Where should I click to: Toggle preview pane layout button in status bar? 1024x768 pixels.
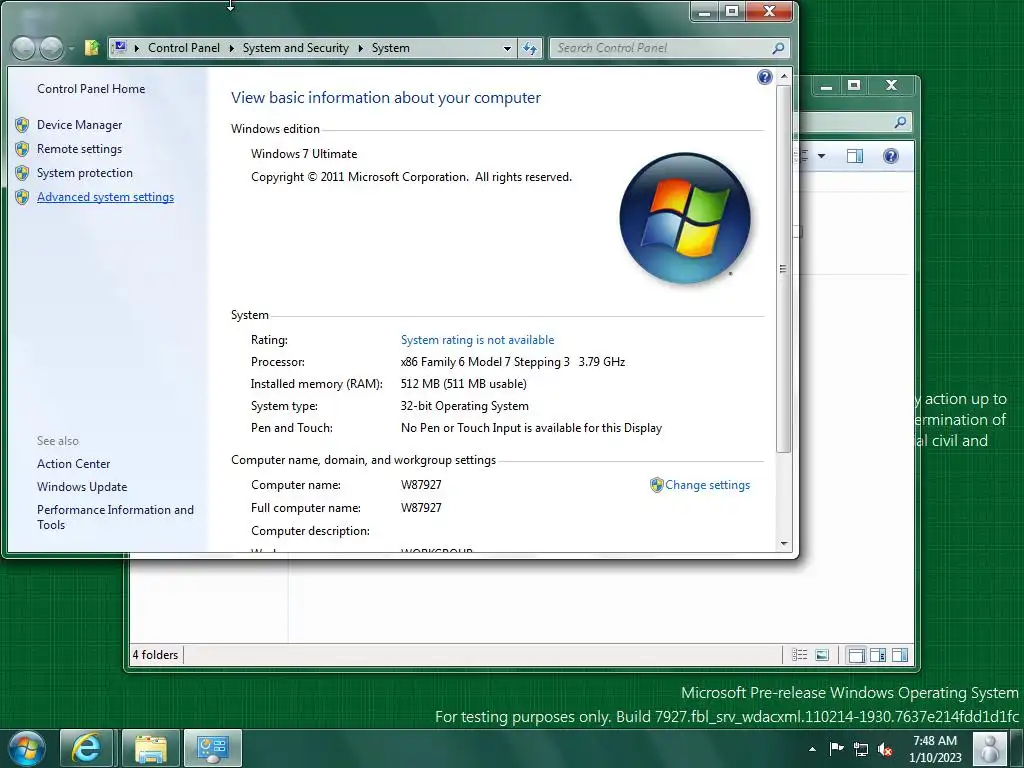coord(900,655)
